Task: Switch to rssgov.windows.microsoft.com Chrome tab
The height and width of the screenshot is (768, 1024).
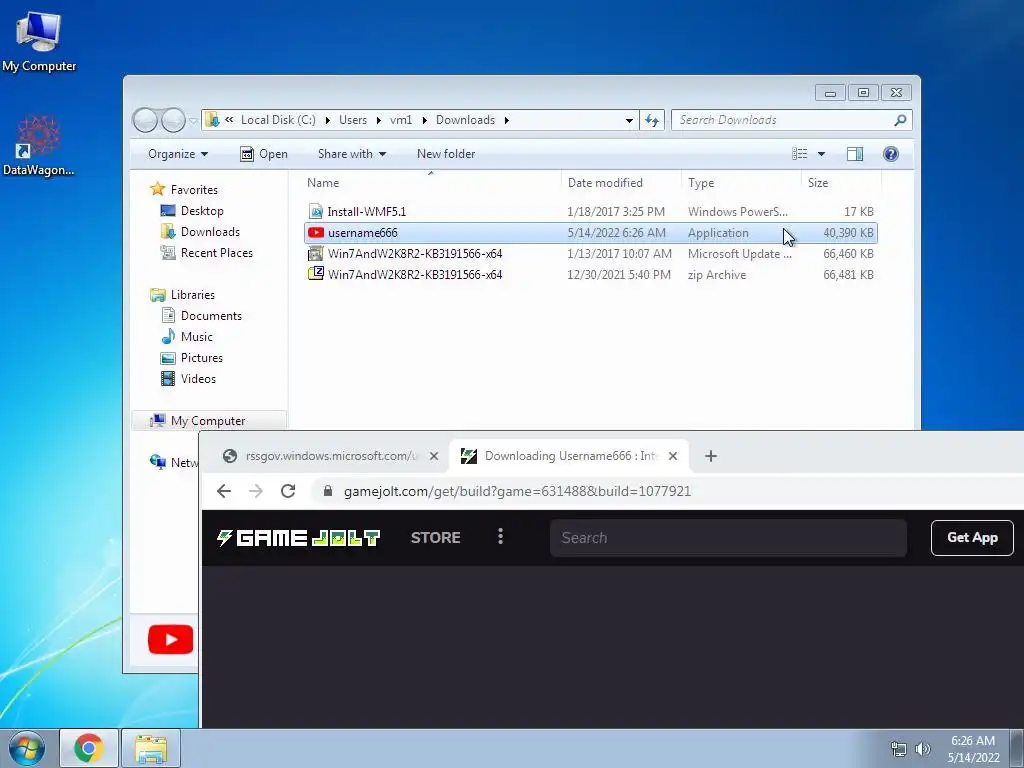Action: pyautogui.click(x=330, y=456)
